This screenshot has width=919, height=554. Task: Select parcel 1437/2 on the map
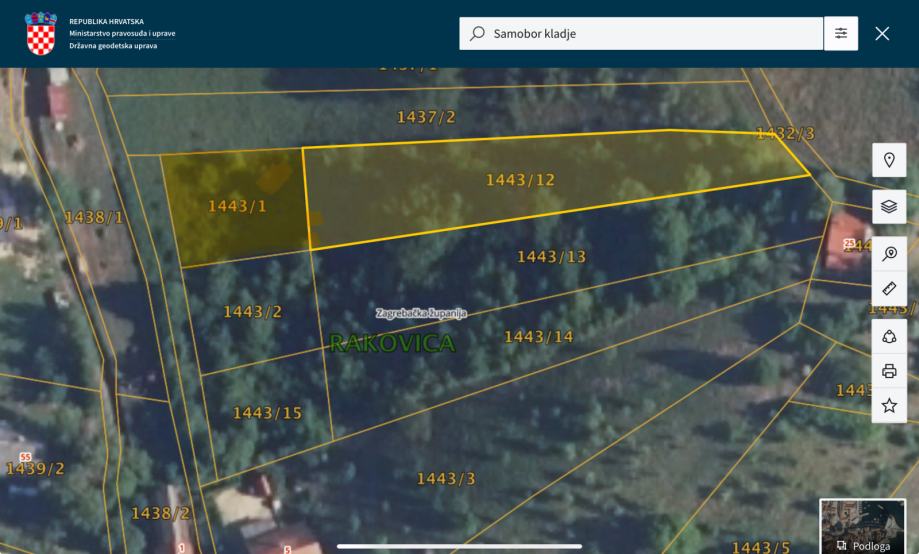426,117
